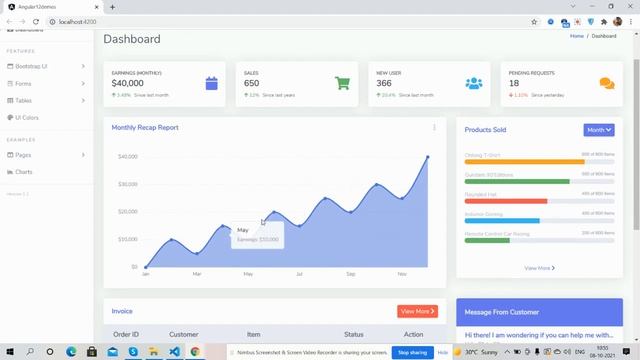Click the $40,000 earnings value

127,83
